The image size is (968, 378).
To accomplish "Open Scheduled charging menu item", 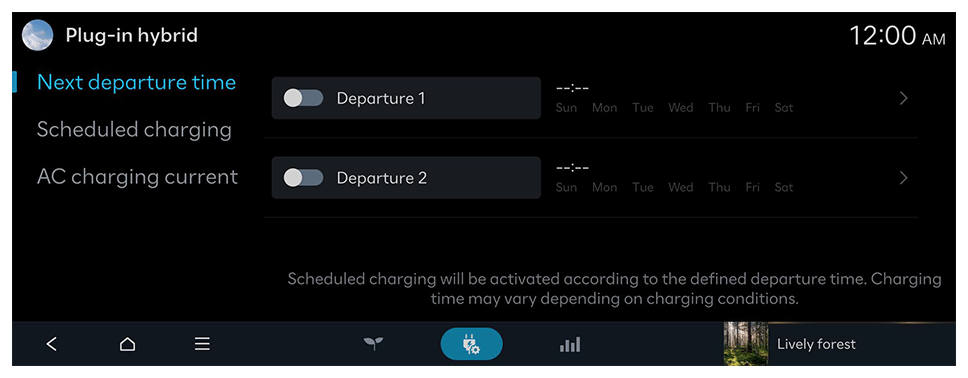I will [134, 130].
